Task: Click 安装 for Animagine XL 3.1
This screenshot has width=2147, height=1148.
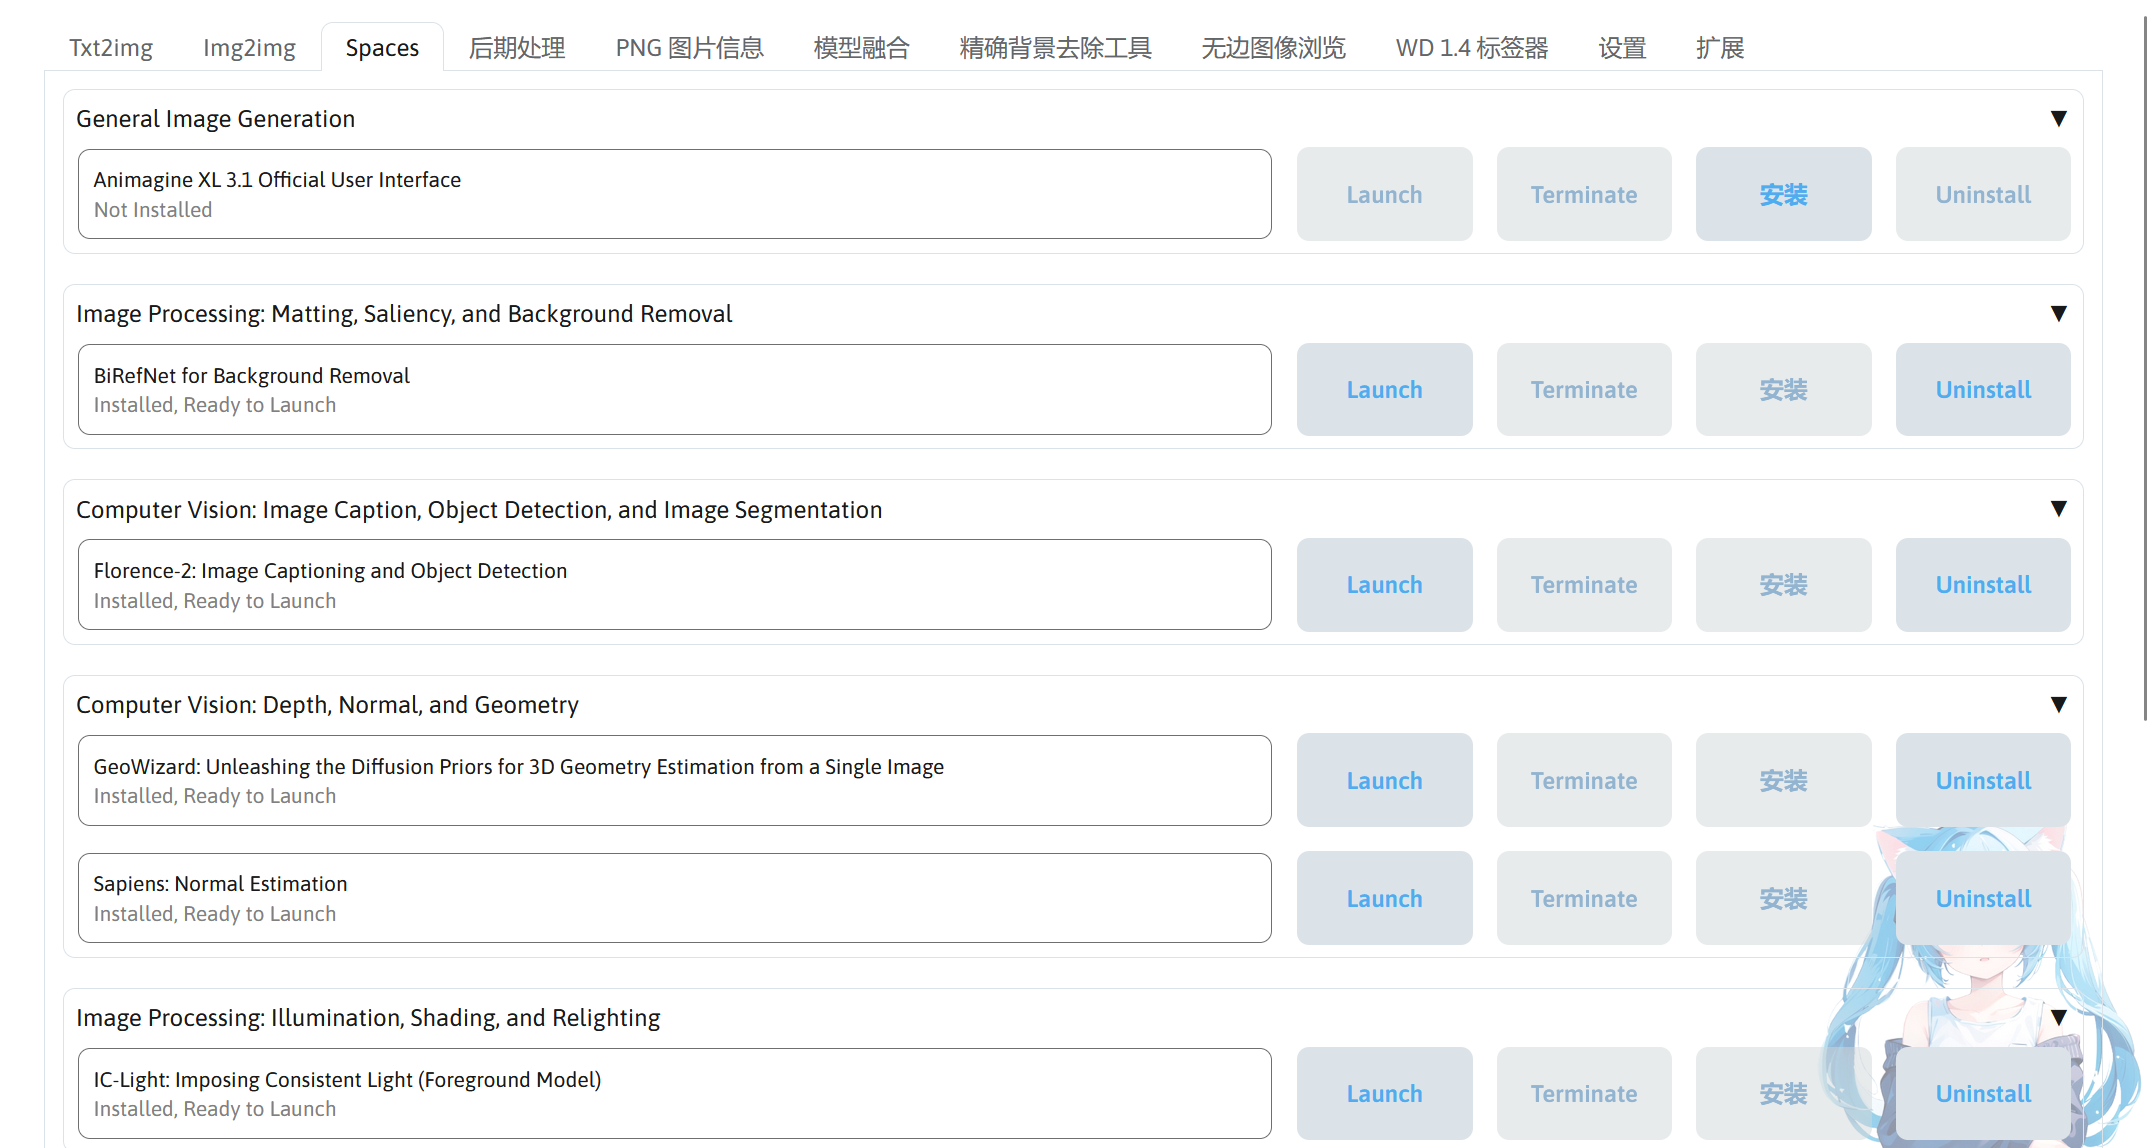Action: coord(1783,194)
